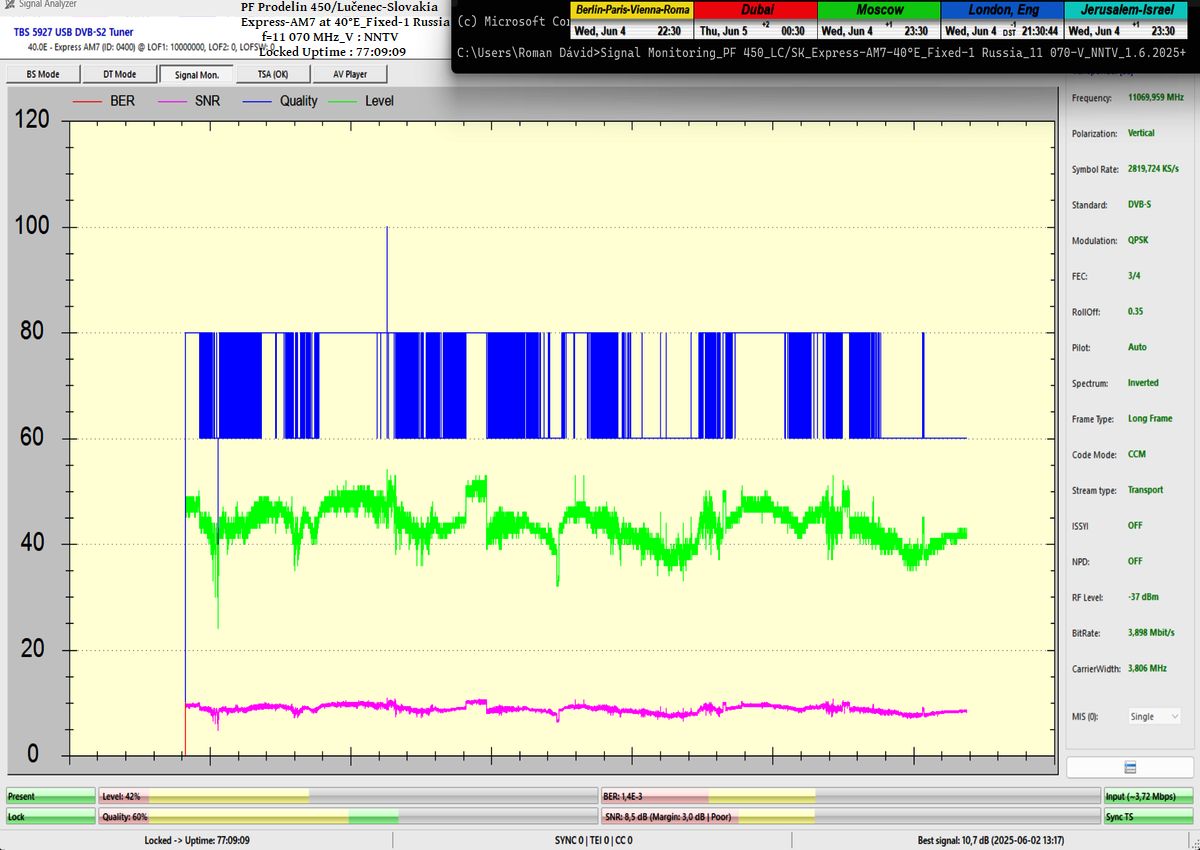1200x850 pixels.
Task: Click the Input (~3,72 Mbps) indicator
Action: point(1148,796)
